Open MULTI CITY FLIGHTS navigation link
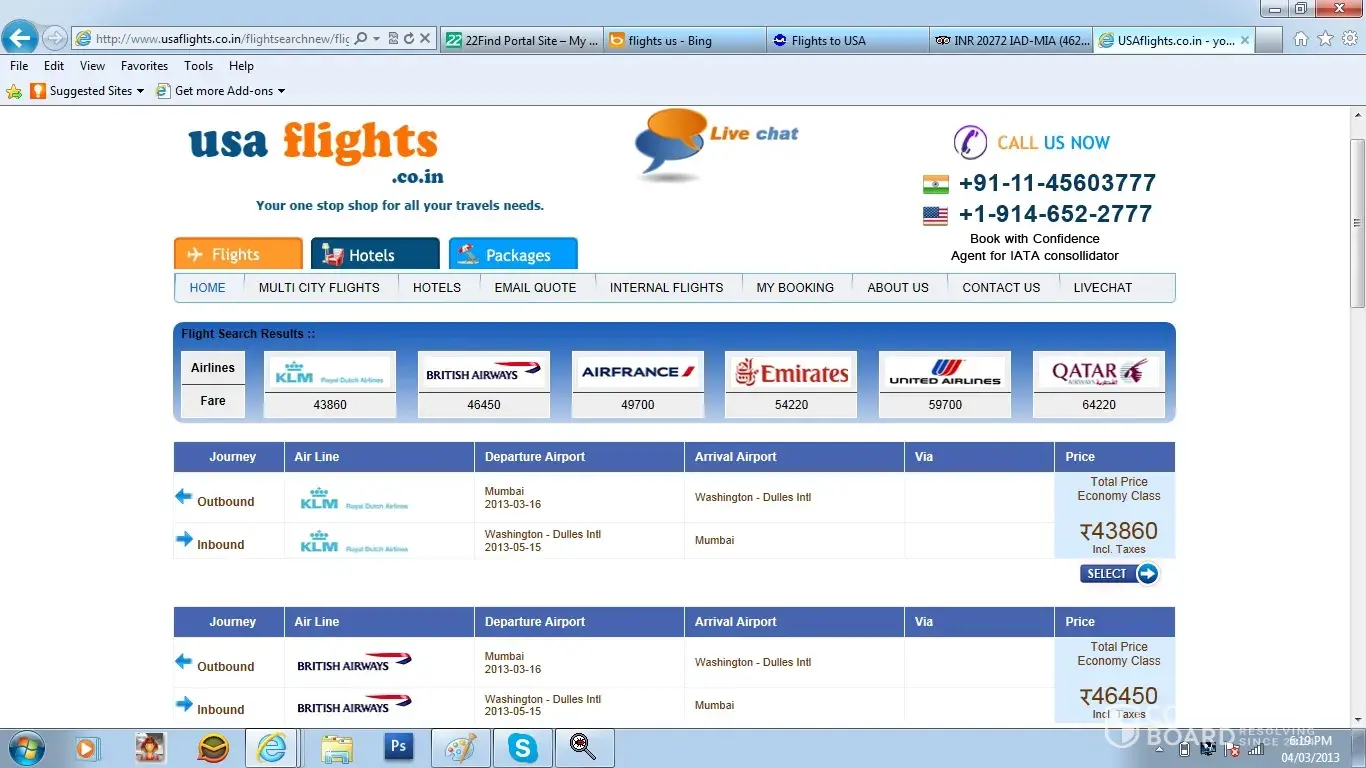 319,287
